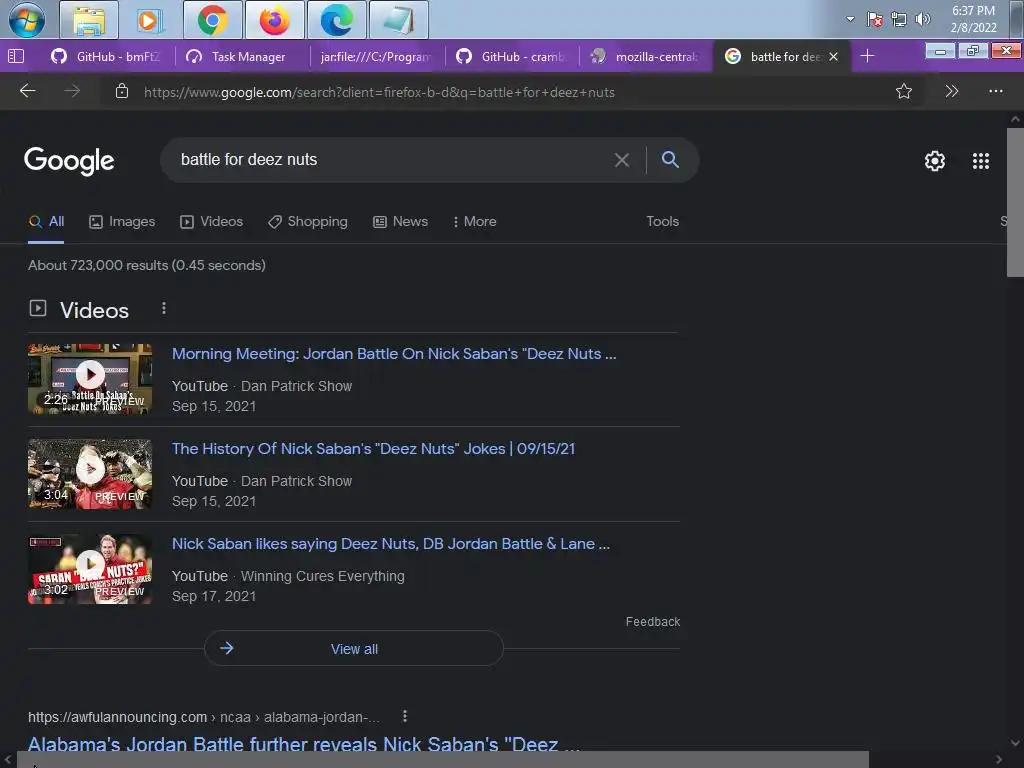Open the Google apps grid
Screen dimensions: 1024x768
point(981,161)
